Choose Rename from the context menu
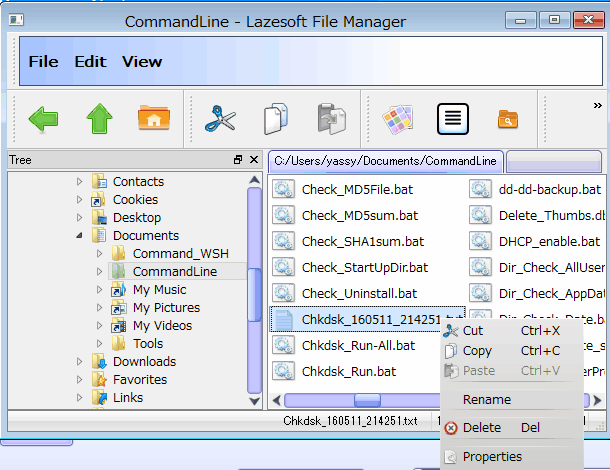Image resolution: width=610 pixels, height=470 pixels. (x=511, y=400)
